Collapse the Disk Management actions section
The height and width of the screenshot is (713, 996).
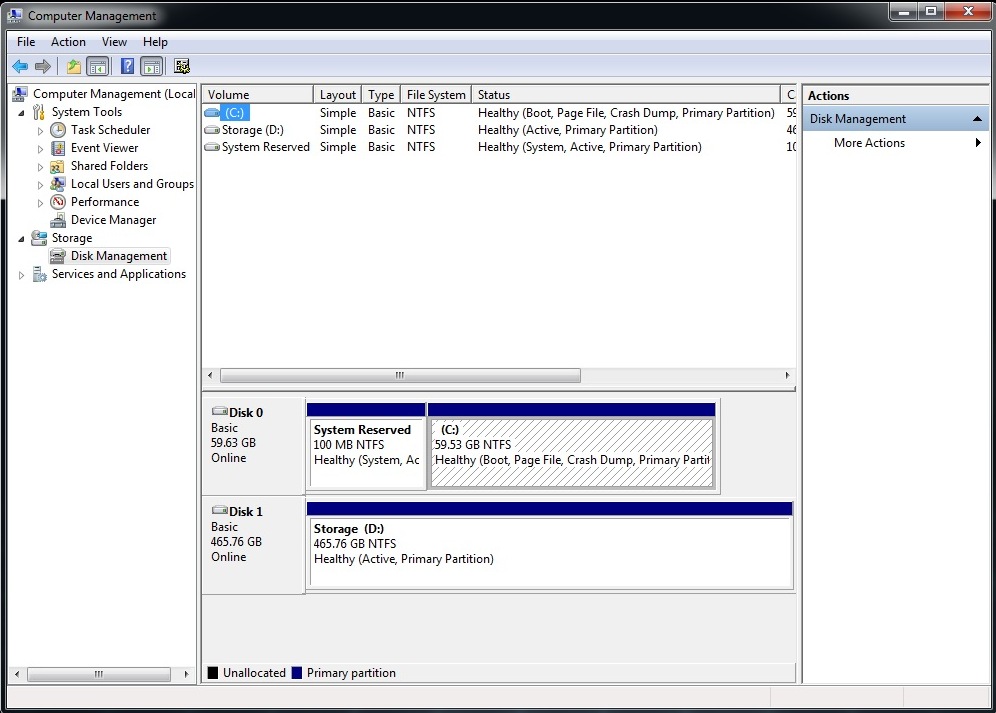[x=977, y=119]
